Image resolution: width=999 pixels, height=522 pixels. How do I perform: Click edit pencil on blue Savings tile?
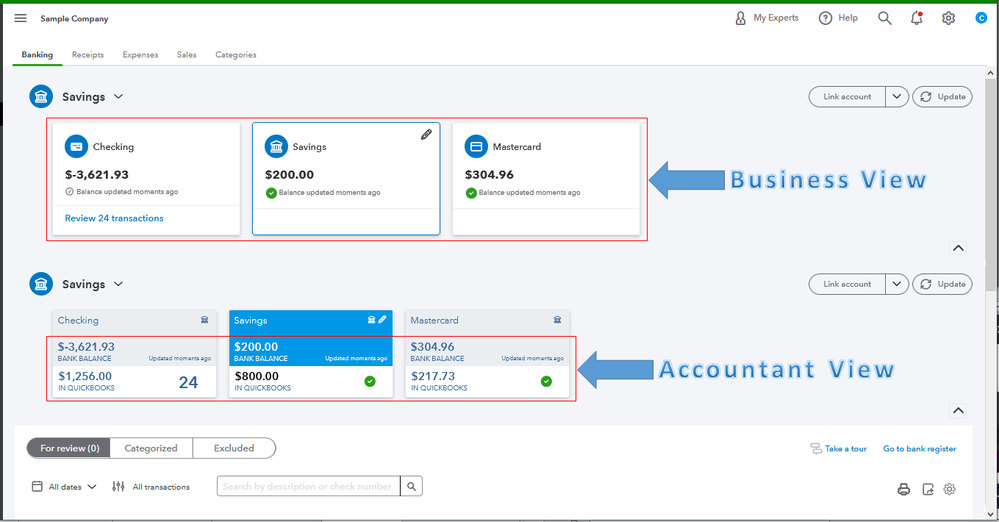(x=382, y=320)
